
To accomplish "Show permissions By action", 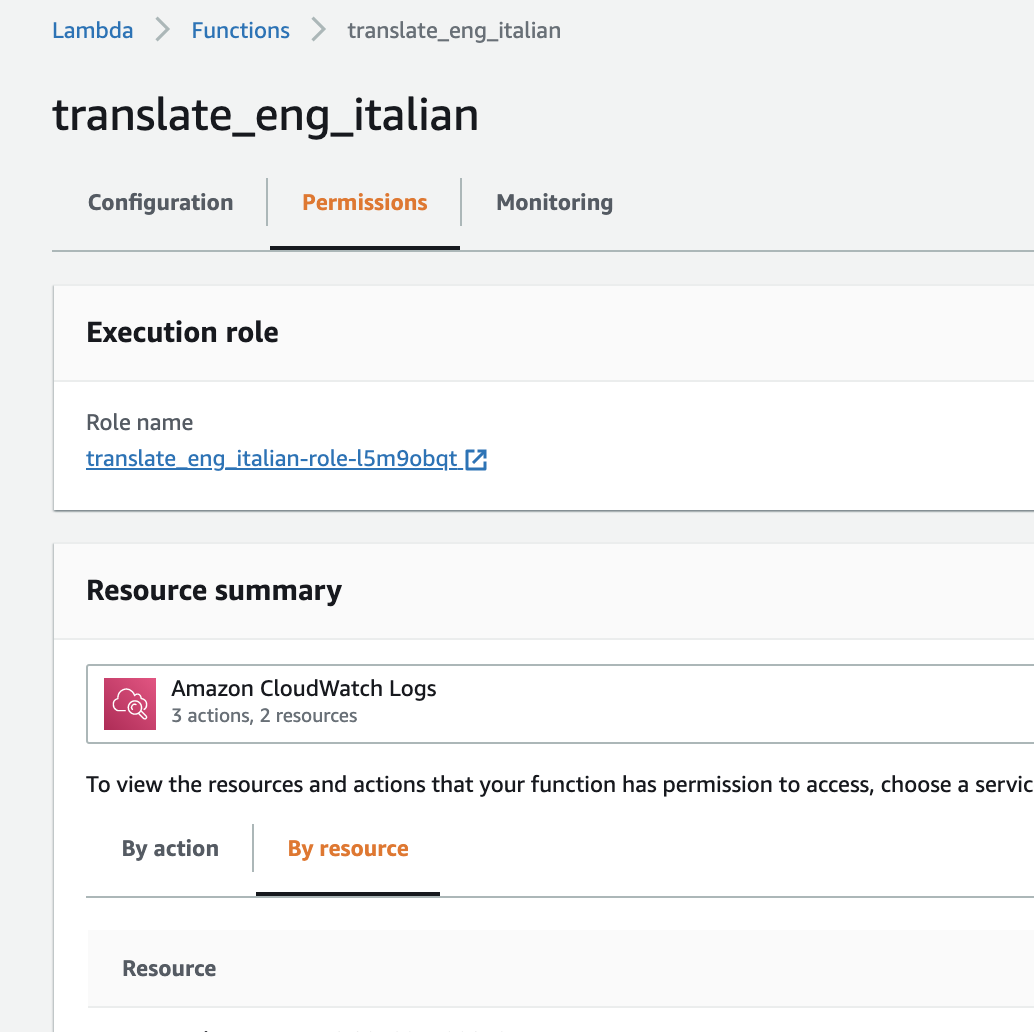I will pyautogui.click(x=170, y=849).
